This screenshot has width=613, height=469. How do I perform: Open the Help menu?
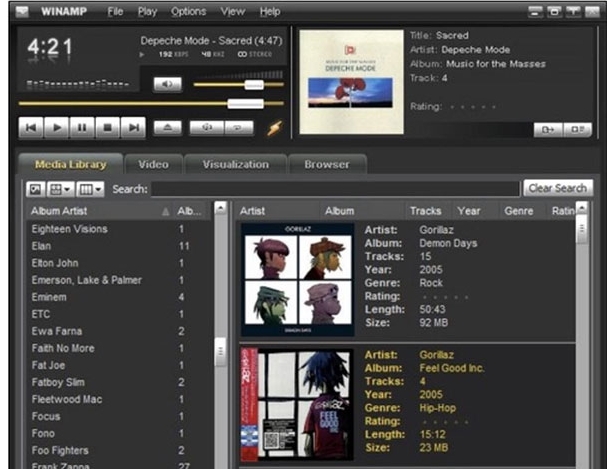point(270,12)
